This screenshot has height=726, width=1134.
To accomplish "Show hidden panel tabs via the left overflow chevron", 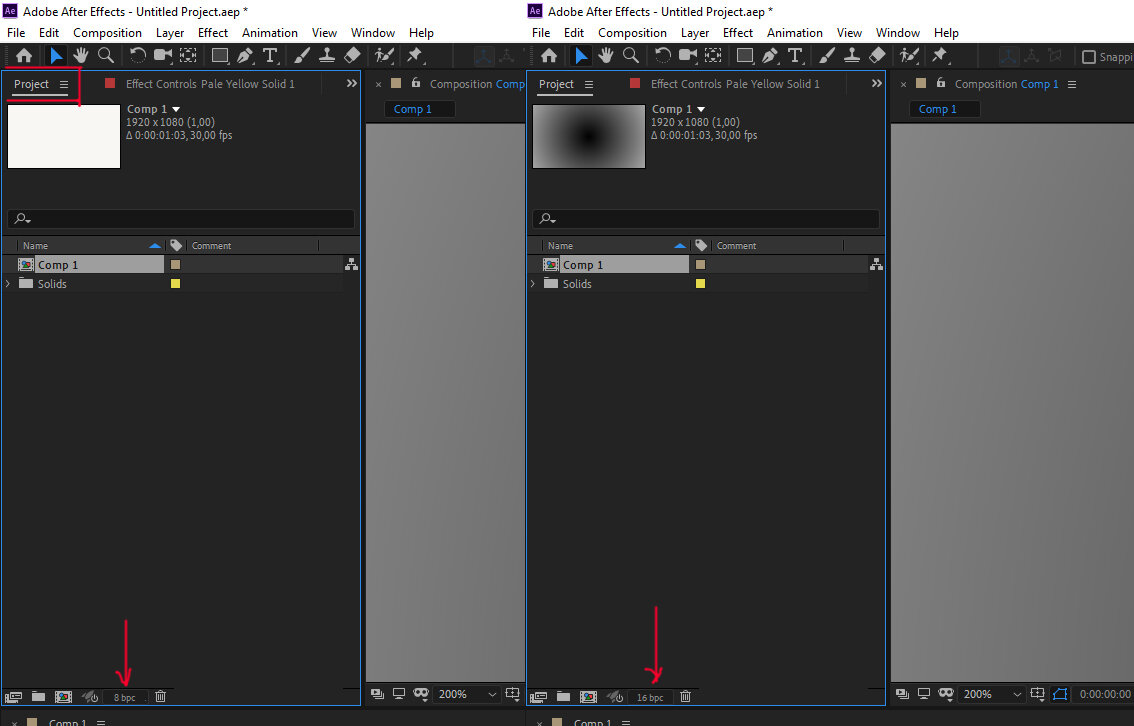I will point(351,83).
